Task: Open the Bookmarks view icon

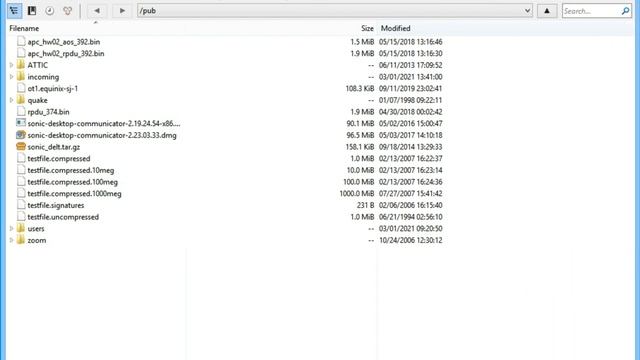Action: tap(32, 11)
